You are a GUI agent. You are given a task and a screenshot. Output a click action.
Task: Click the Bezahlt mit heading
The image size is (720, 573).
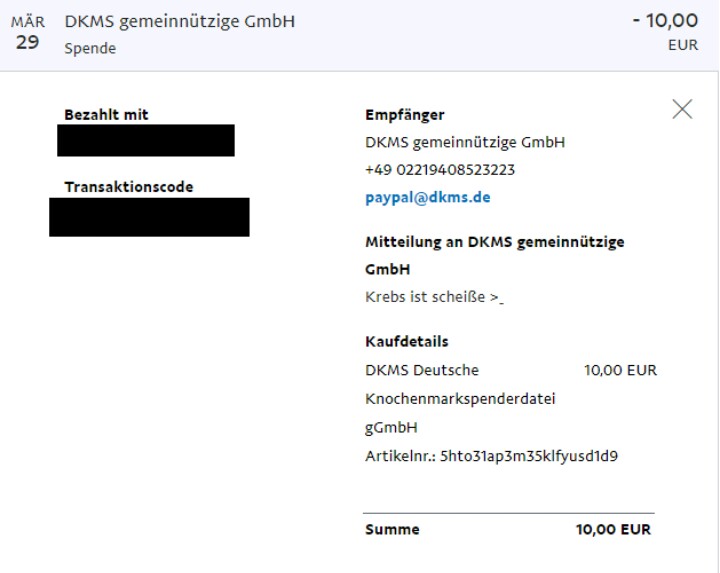click(106, 114)
